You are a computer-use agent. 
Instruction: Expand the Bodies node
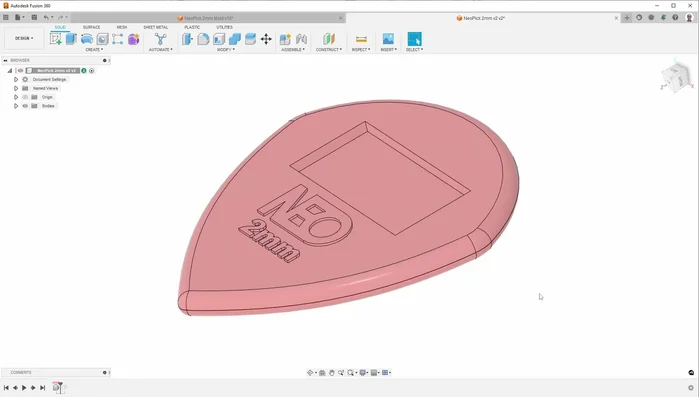[16, 106]
